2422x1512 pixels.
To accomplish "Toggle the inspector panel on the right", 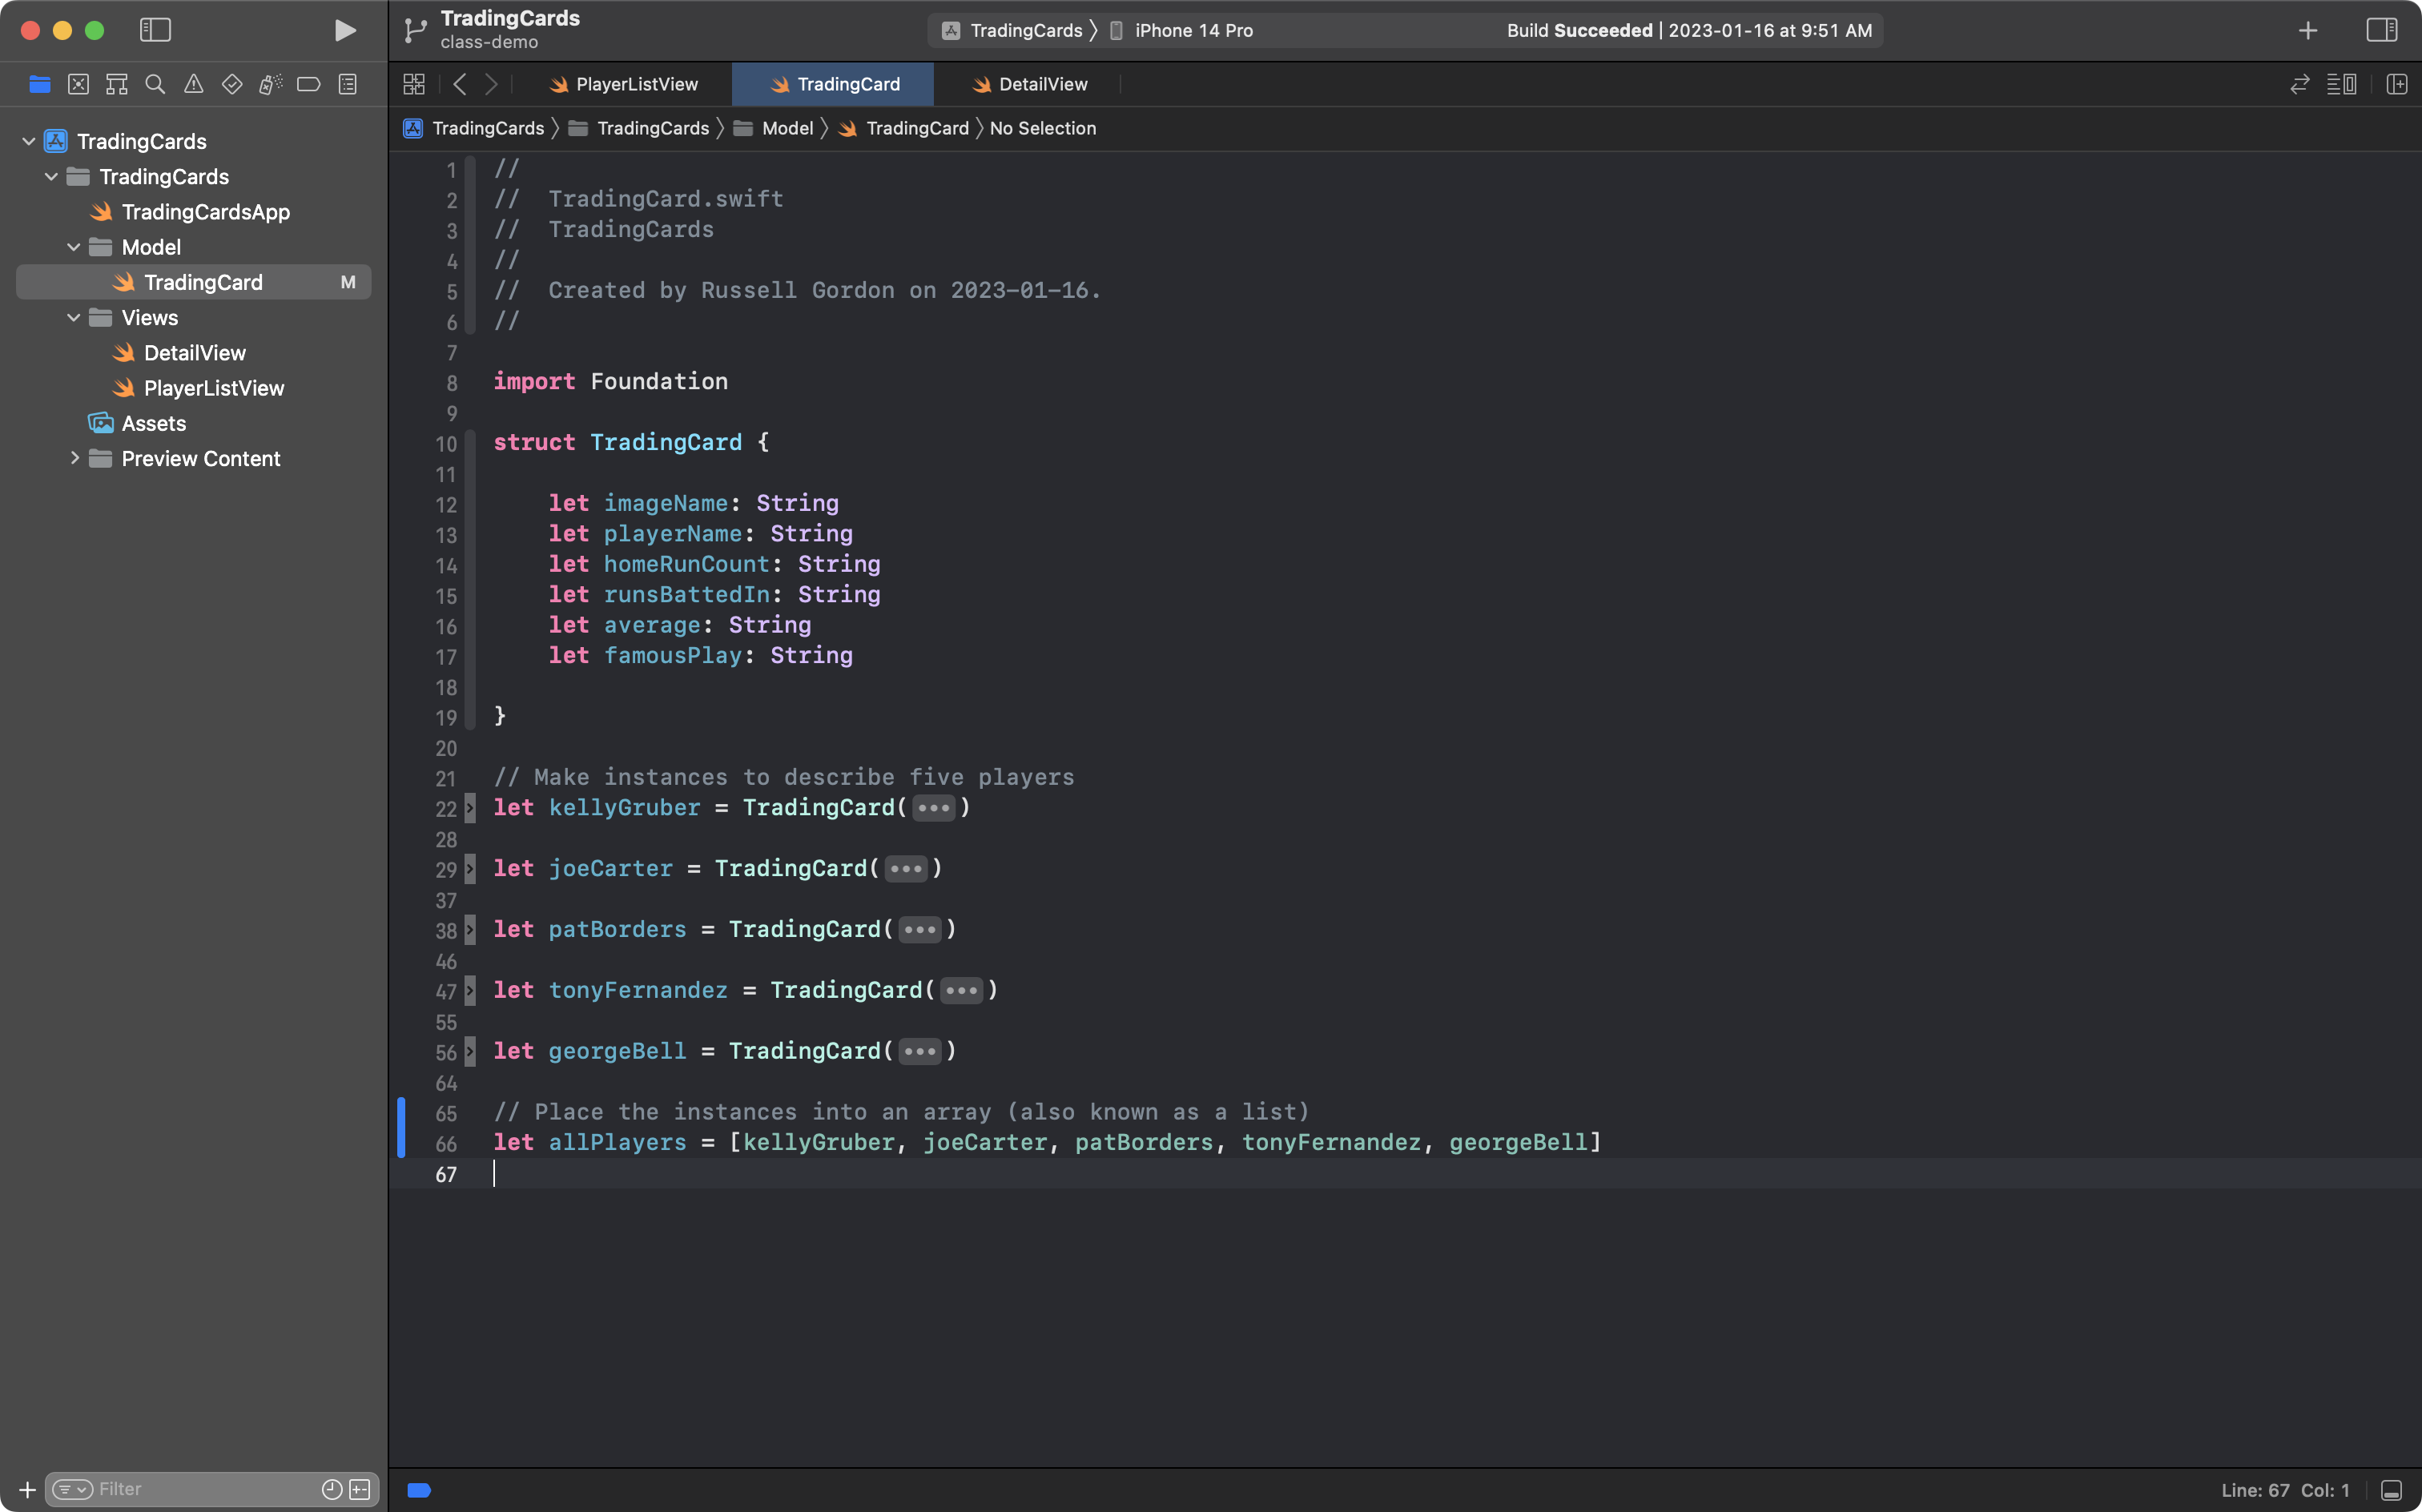I will click(2383, 30).
